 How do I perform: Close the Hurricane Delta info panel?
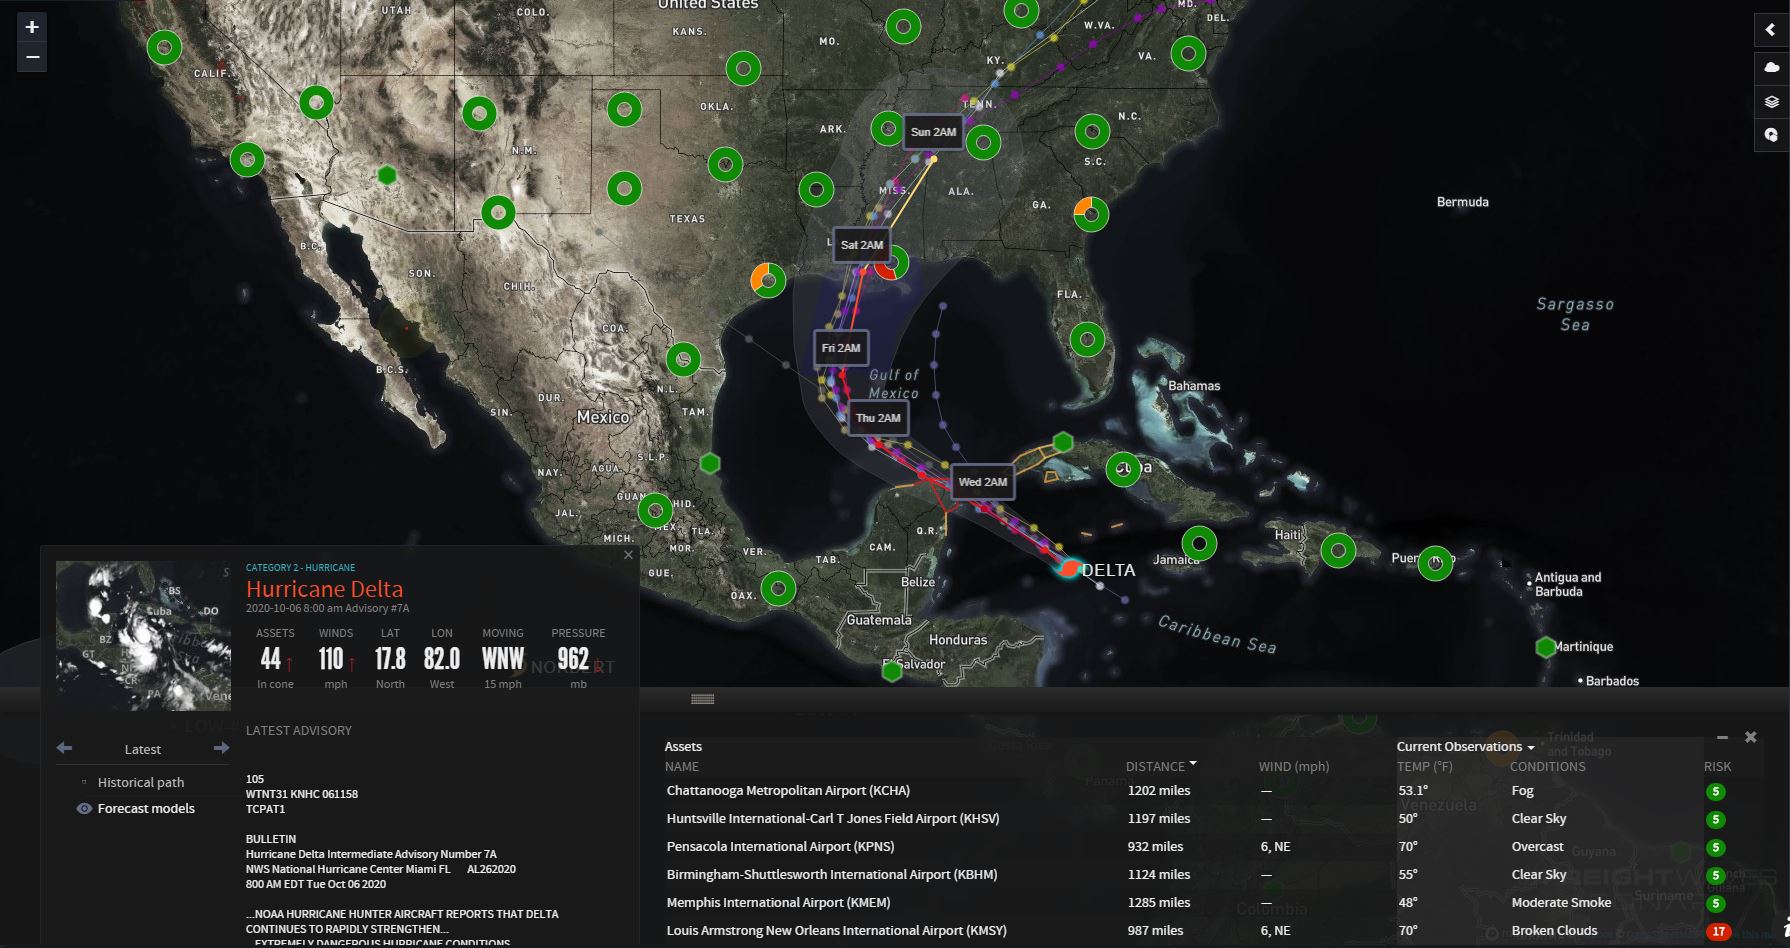(628, 555)
